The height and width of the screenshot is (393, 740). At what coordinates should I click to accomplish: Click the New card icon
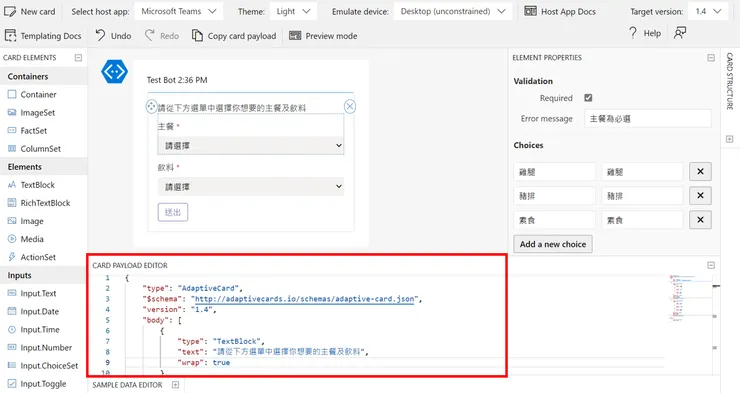coord(9,11)
